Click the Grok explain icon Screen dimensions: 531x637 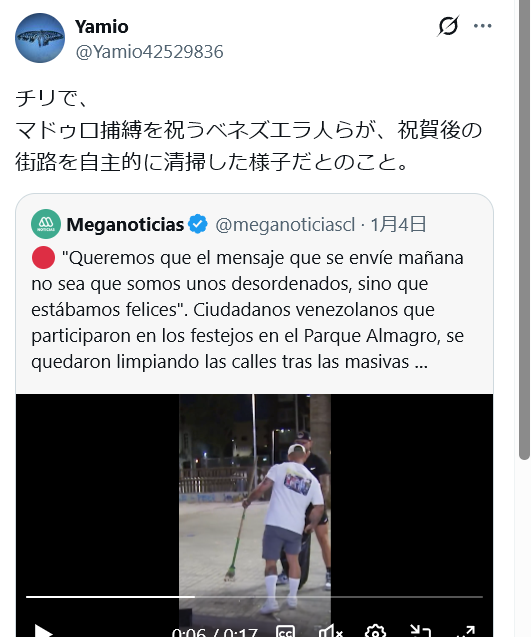tap(448, 26)
